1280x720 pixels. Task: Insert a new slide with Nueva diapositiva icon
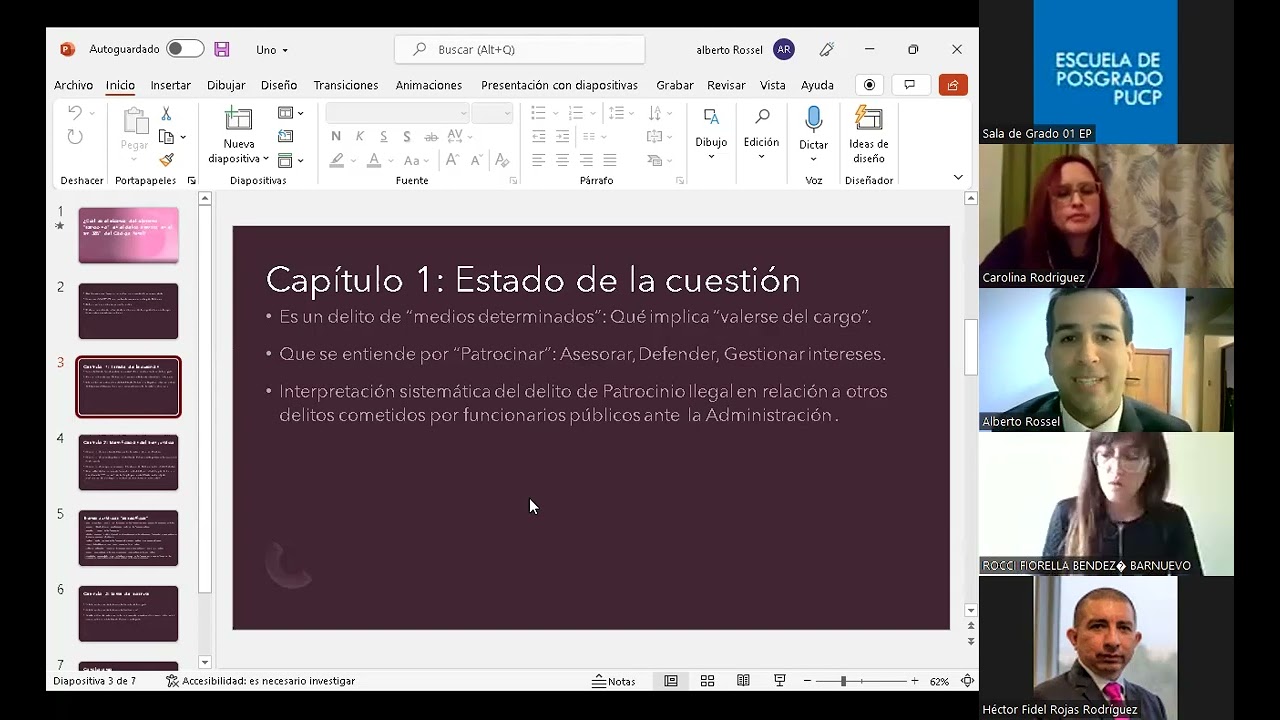tap(238, 120)
